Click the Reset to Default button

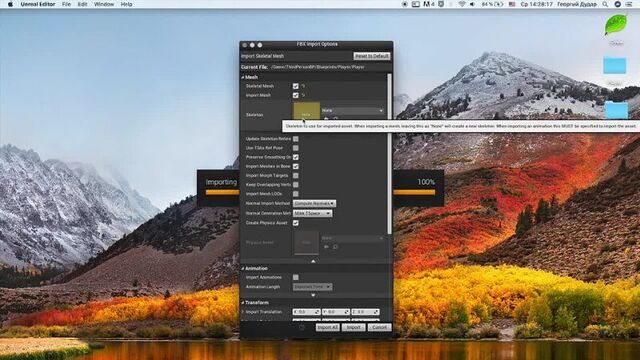371,56
